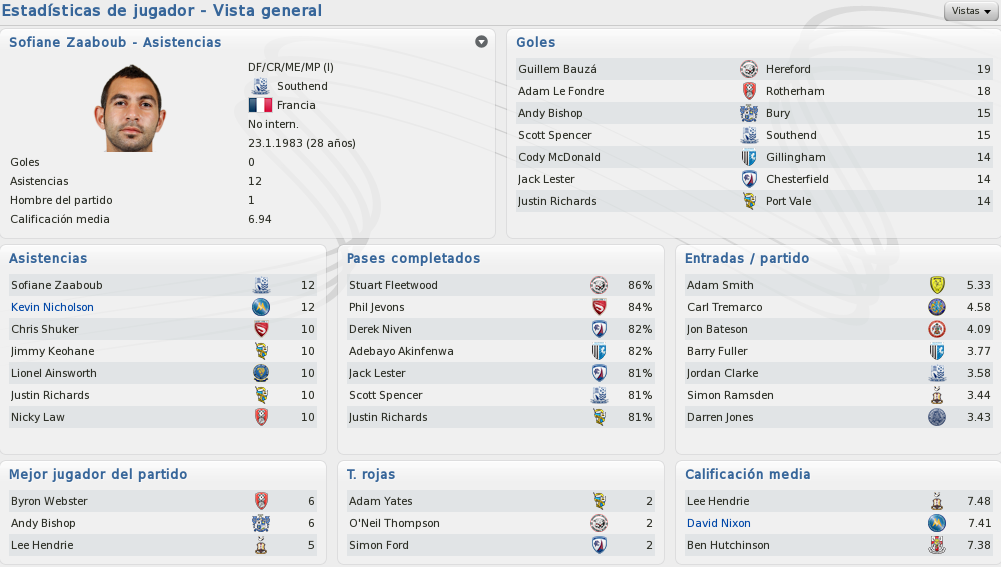Select Guillem Bauzá row in Goles table
1001x567 pixels.
pos(754,69)
